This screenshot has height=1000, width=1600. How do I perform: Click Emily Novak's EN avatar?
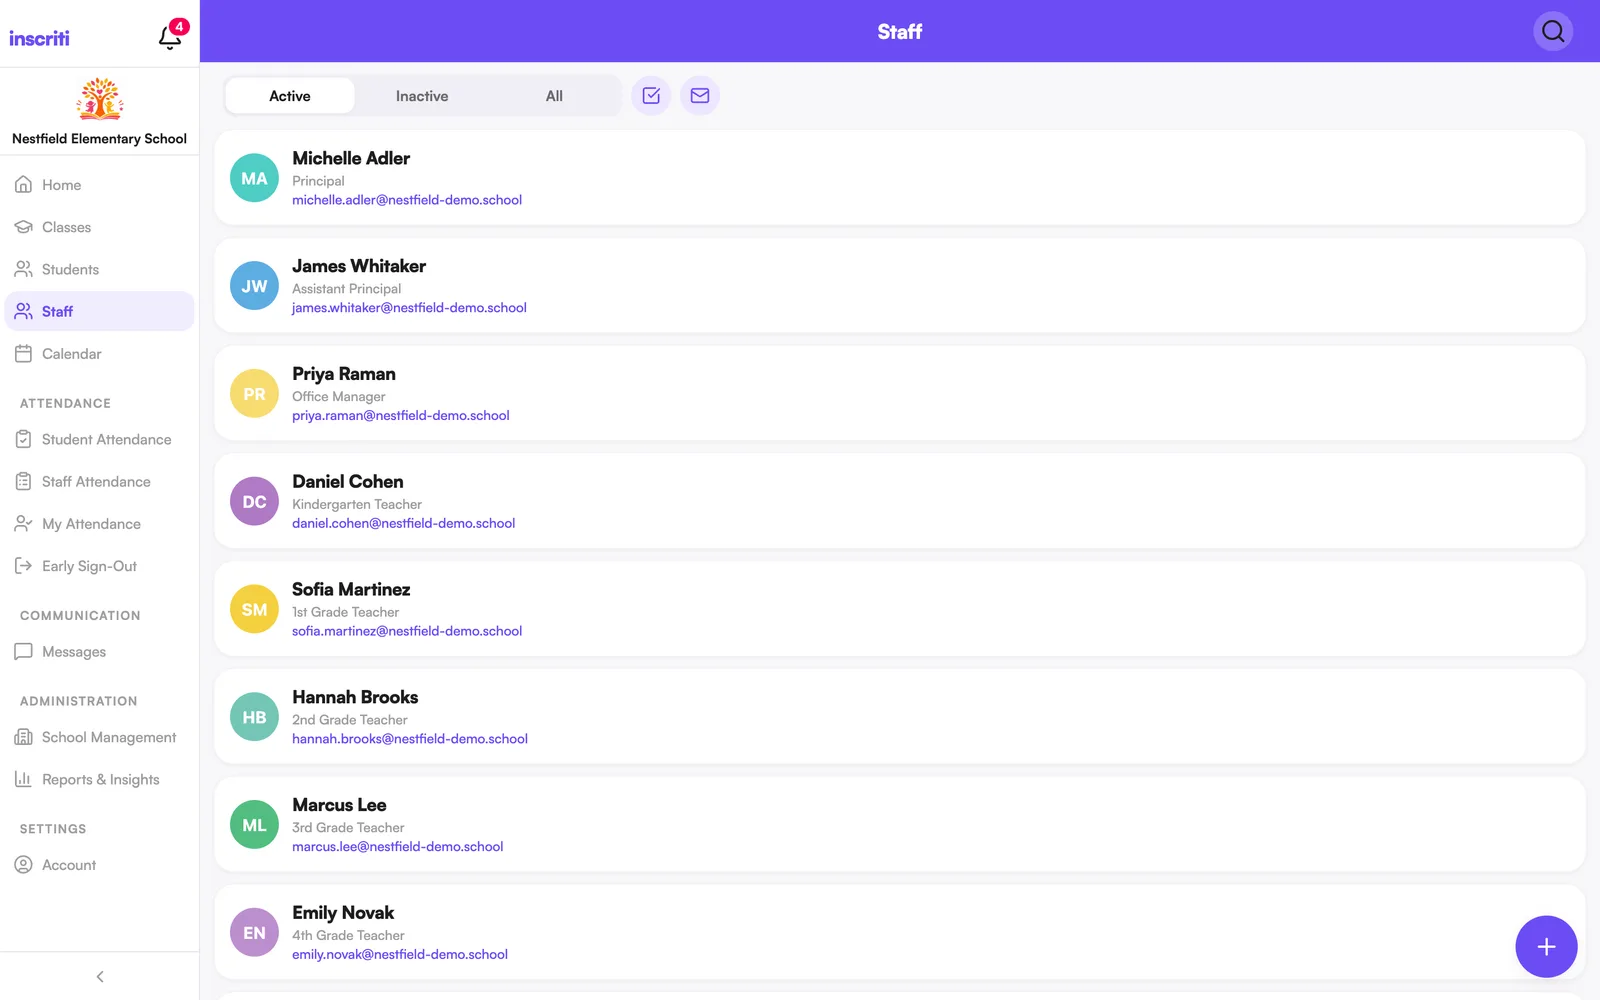[x=254, y=933]
